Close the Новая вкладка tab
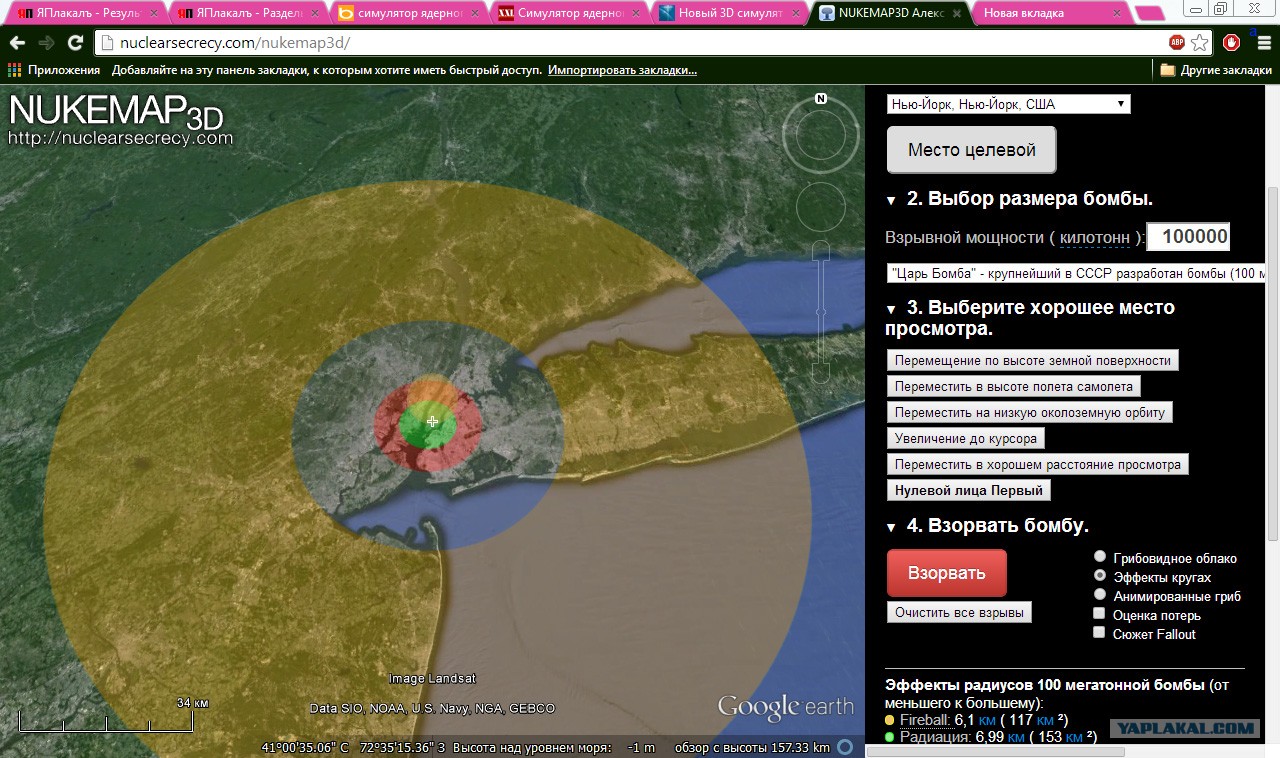 (x=1118, y=13)
